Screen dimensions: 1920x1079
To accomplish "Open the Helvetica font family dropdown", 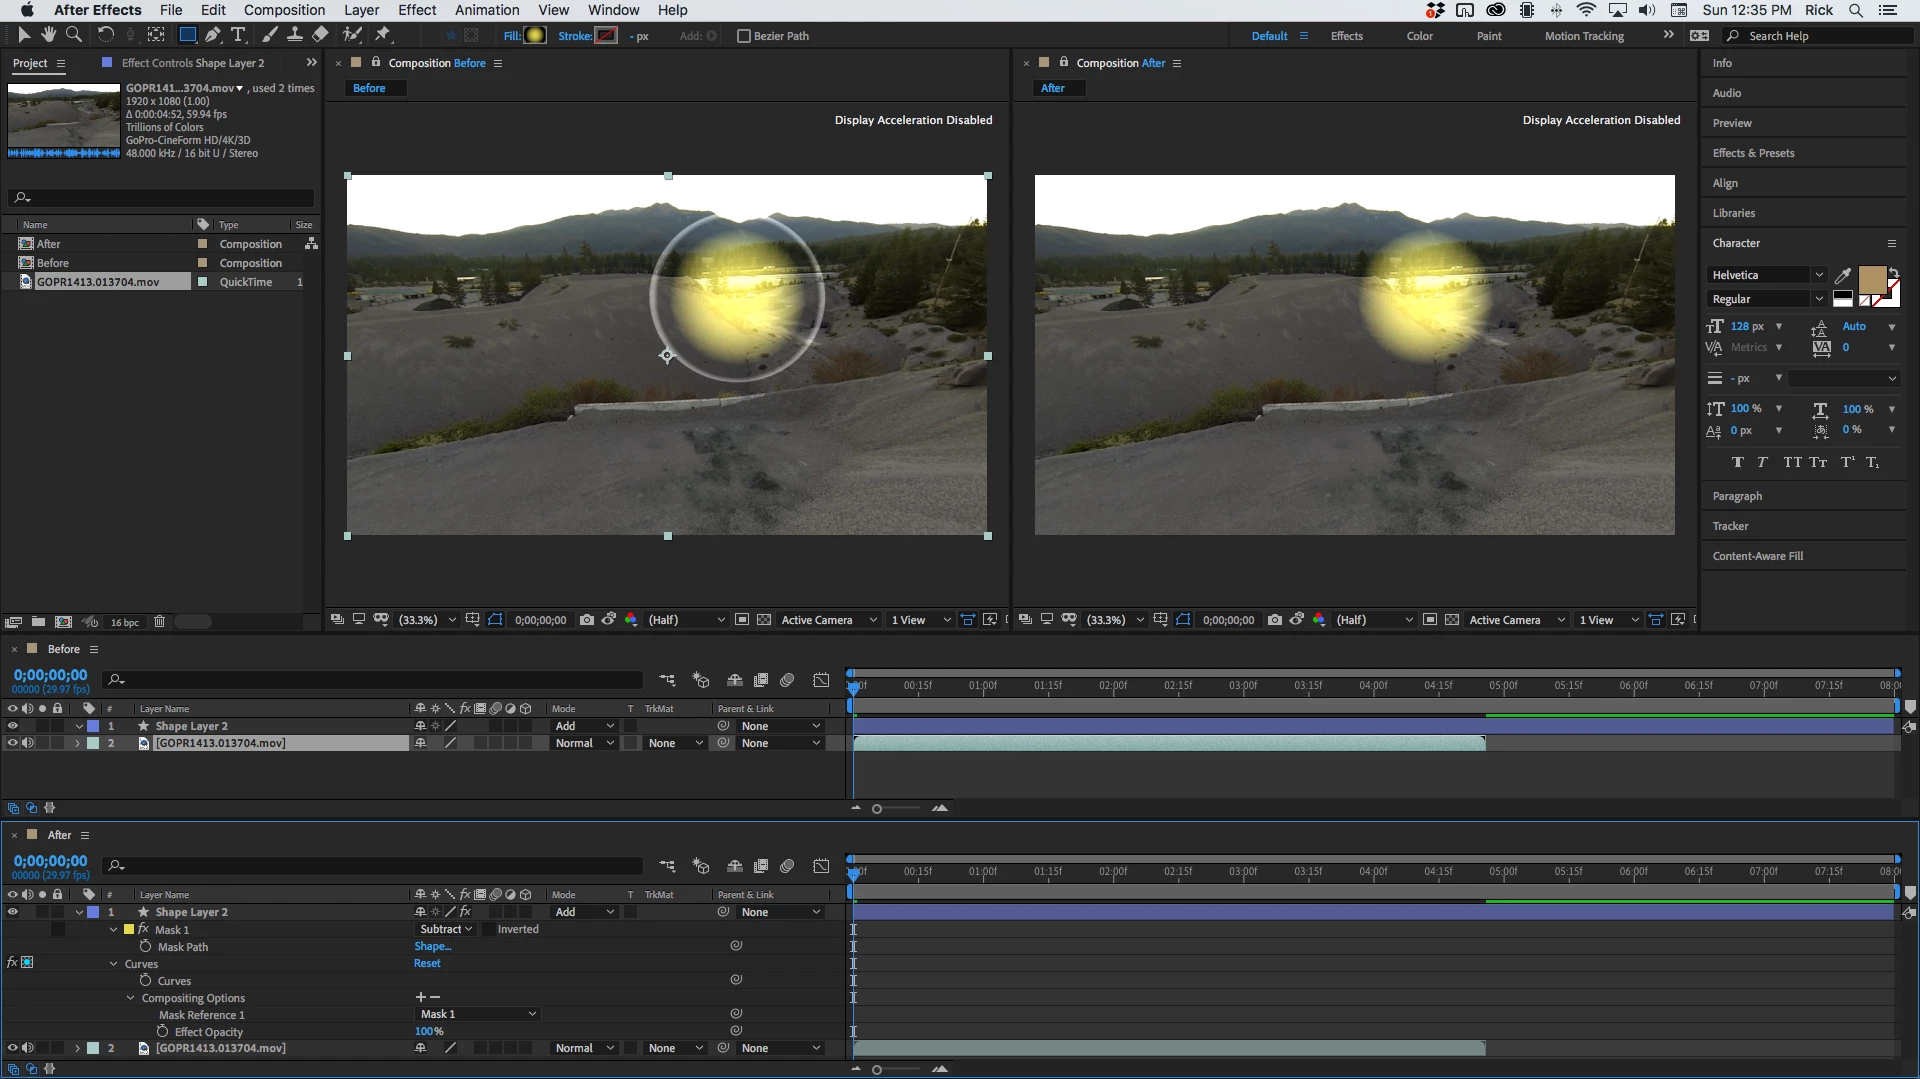I will click(1768, 275).
